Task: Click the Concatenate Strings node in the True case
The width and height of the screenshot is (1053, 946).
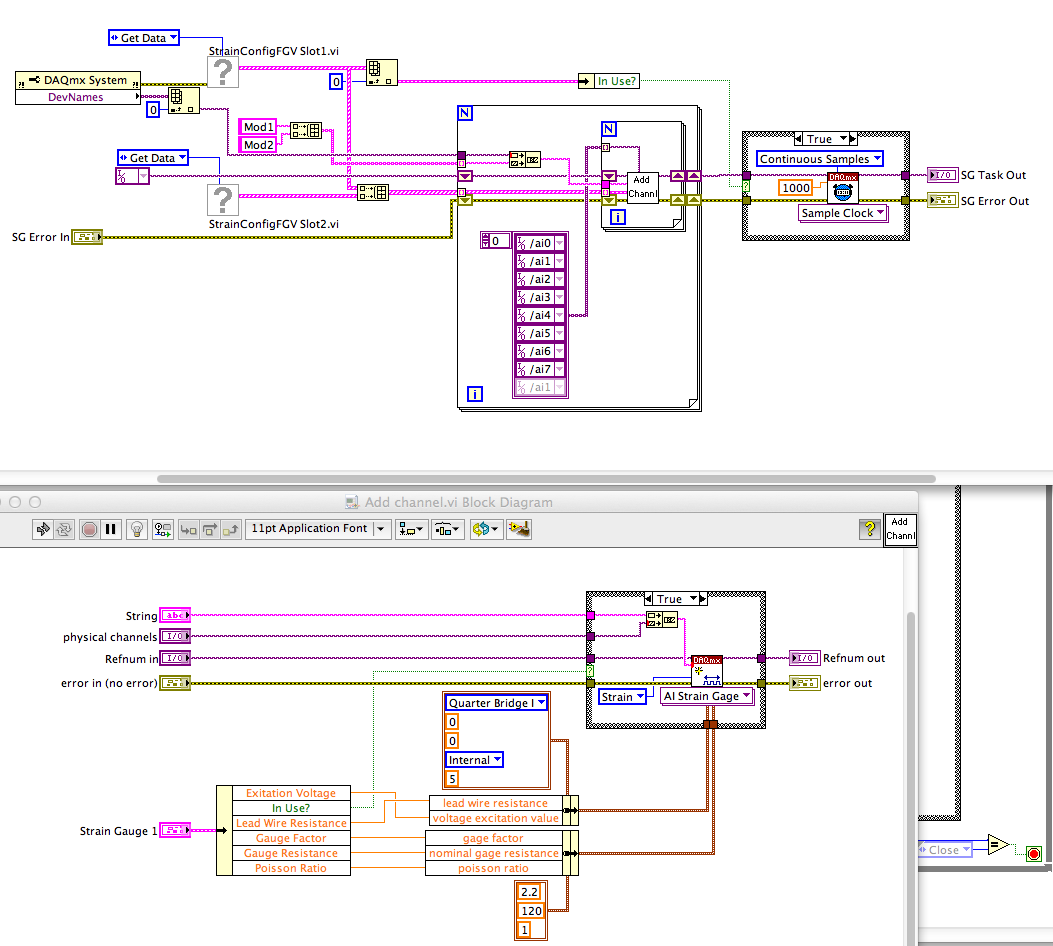Action: point(661,620)
